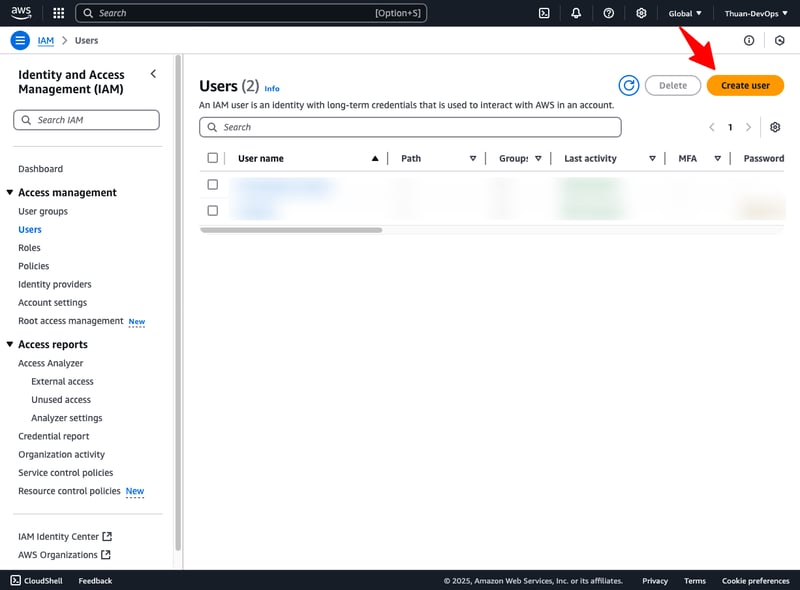Open the help question mark icon
This screenshot has height=590, width=800.
tap(608, 13)
